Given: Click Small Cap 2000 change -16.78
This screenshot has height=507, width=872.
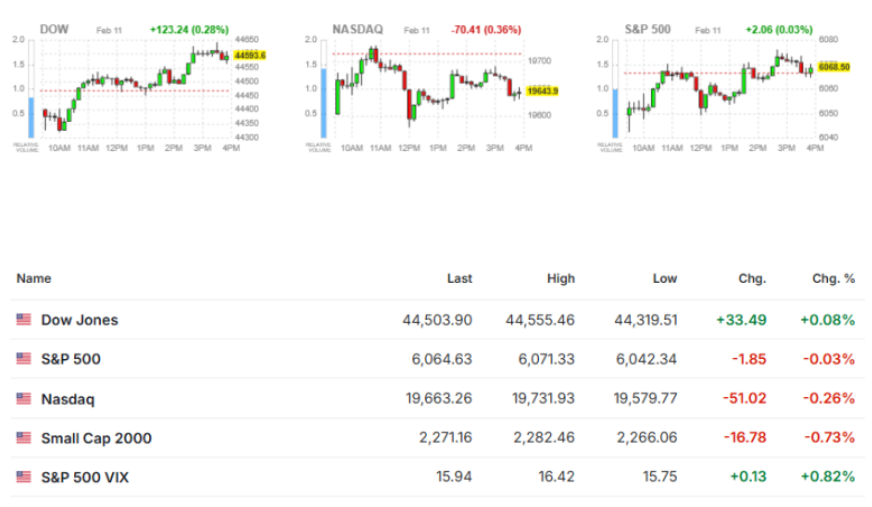Looking at the screenshot, I should click(745, 438).
